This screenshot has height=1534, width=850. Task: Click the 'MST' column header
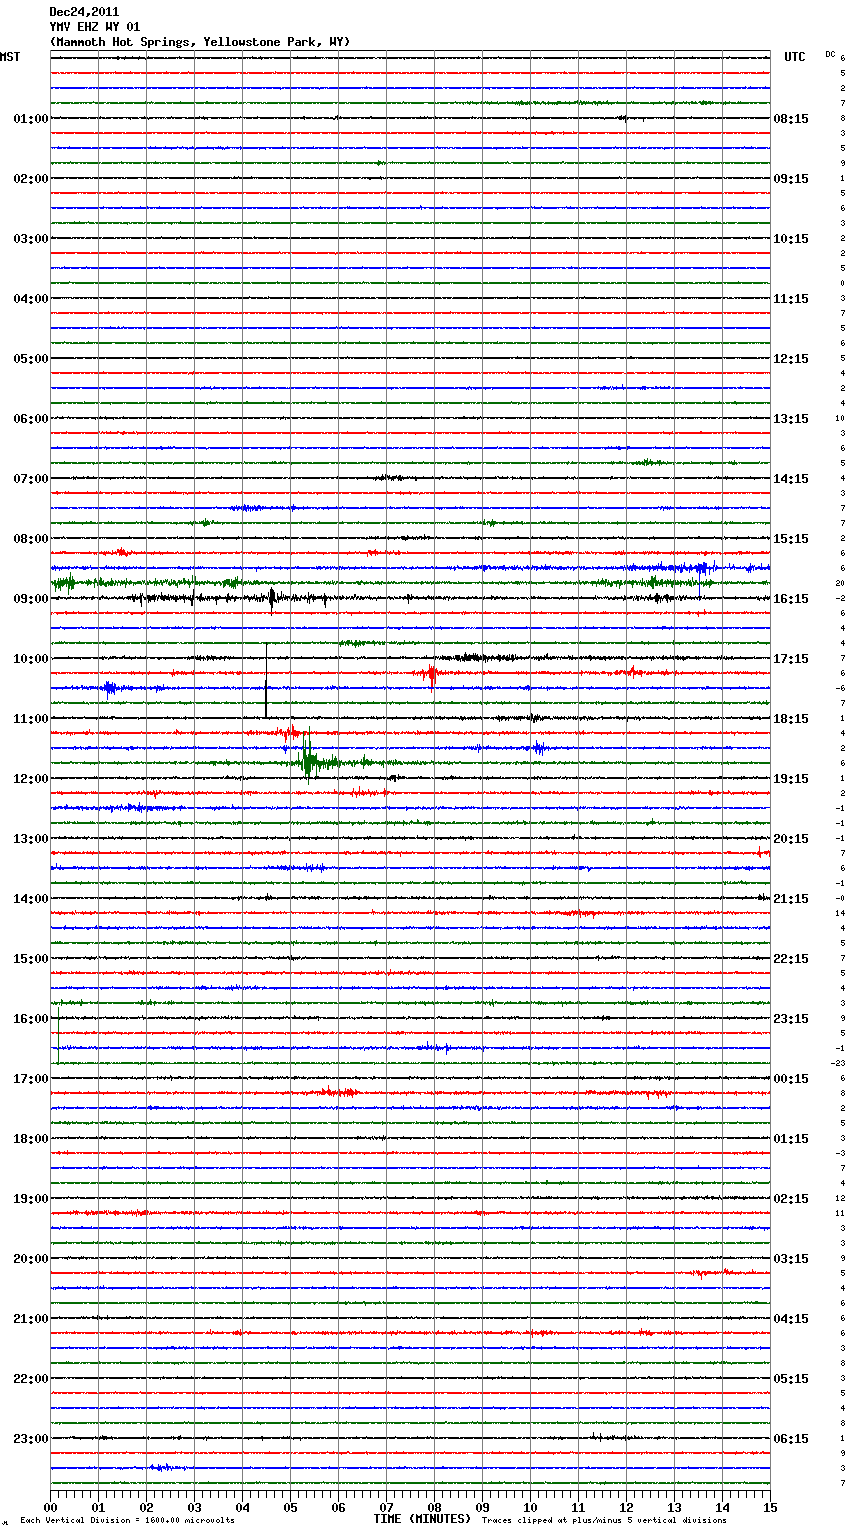pyautogui.click(x=10, y=57)
